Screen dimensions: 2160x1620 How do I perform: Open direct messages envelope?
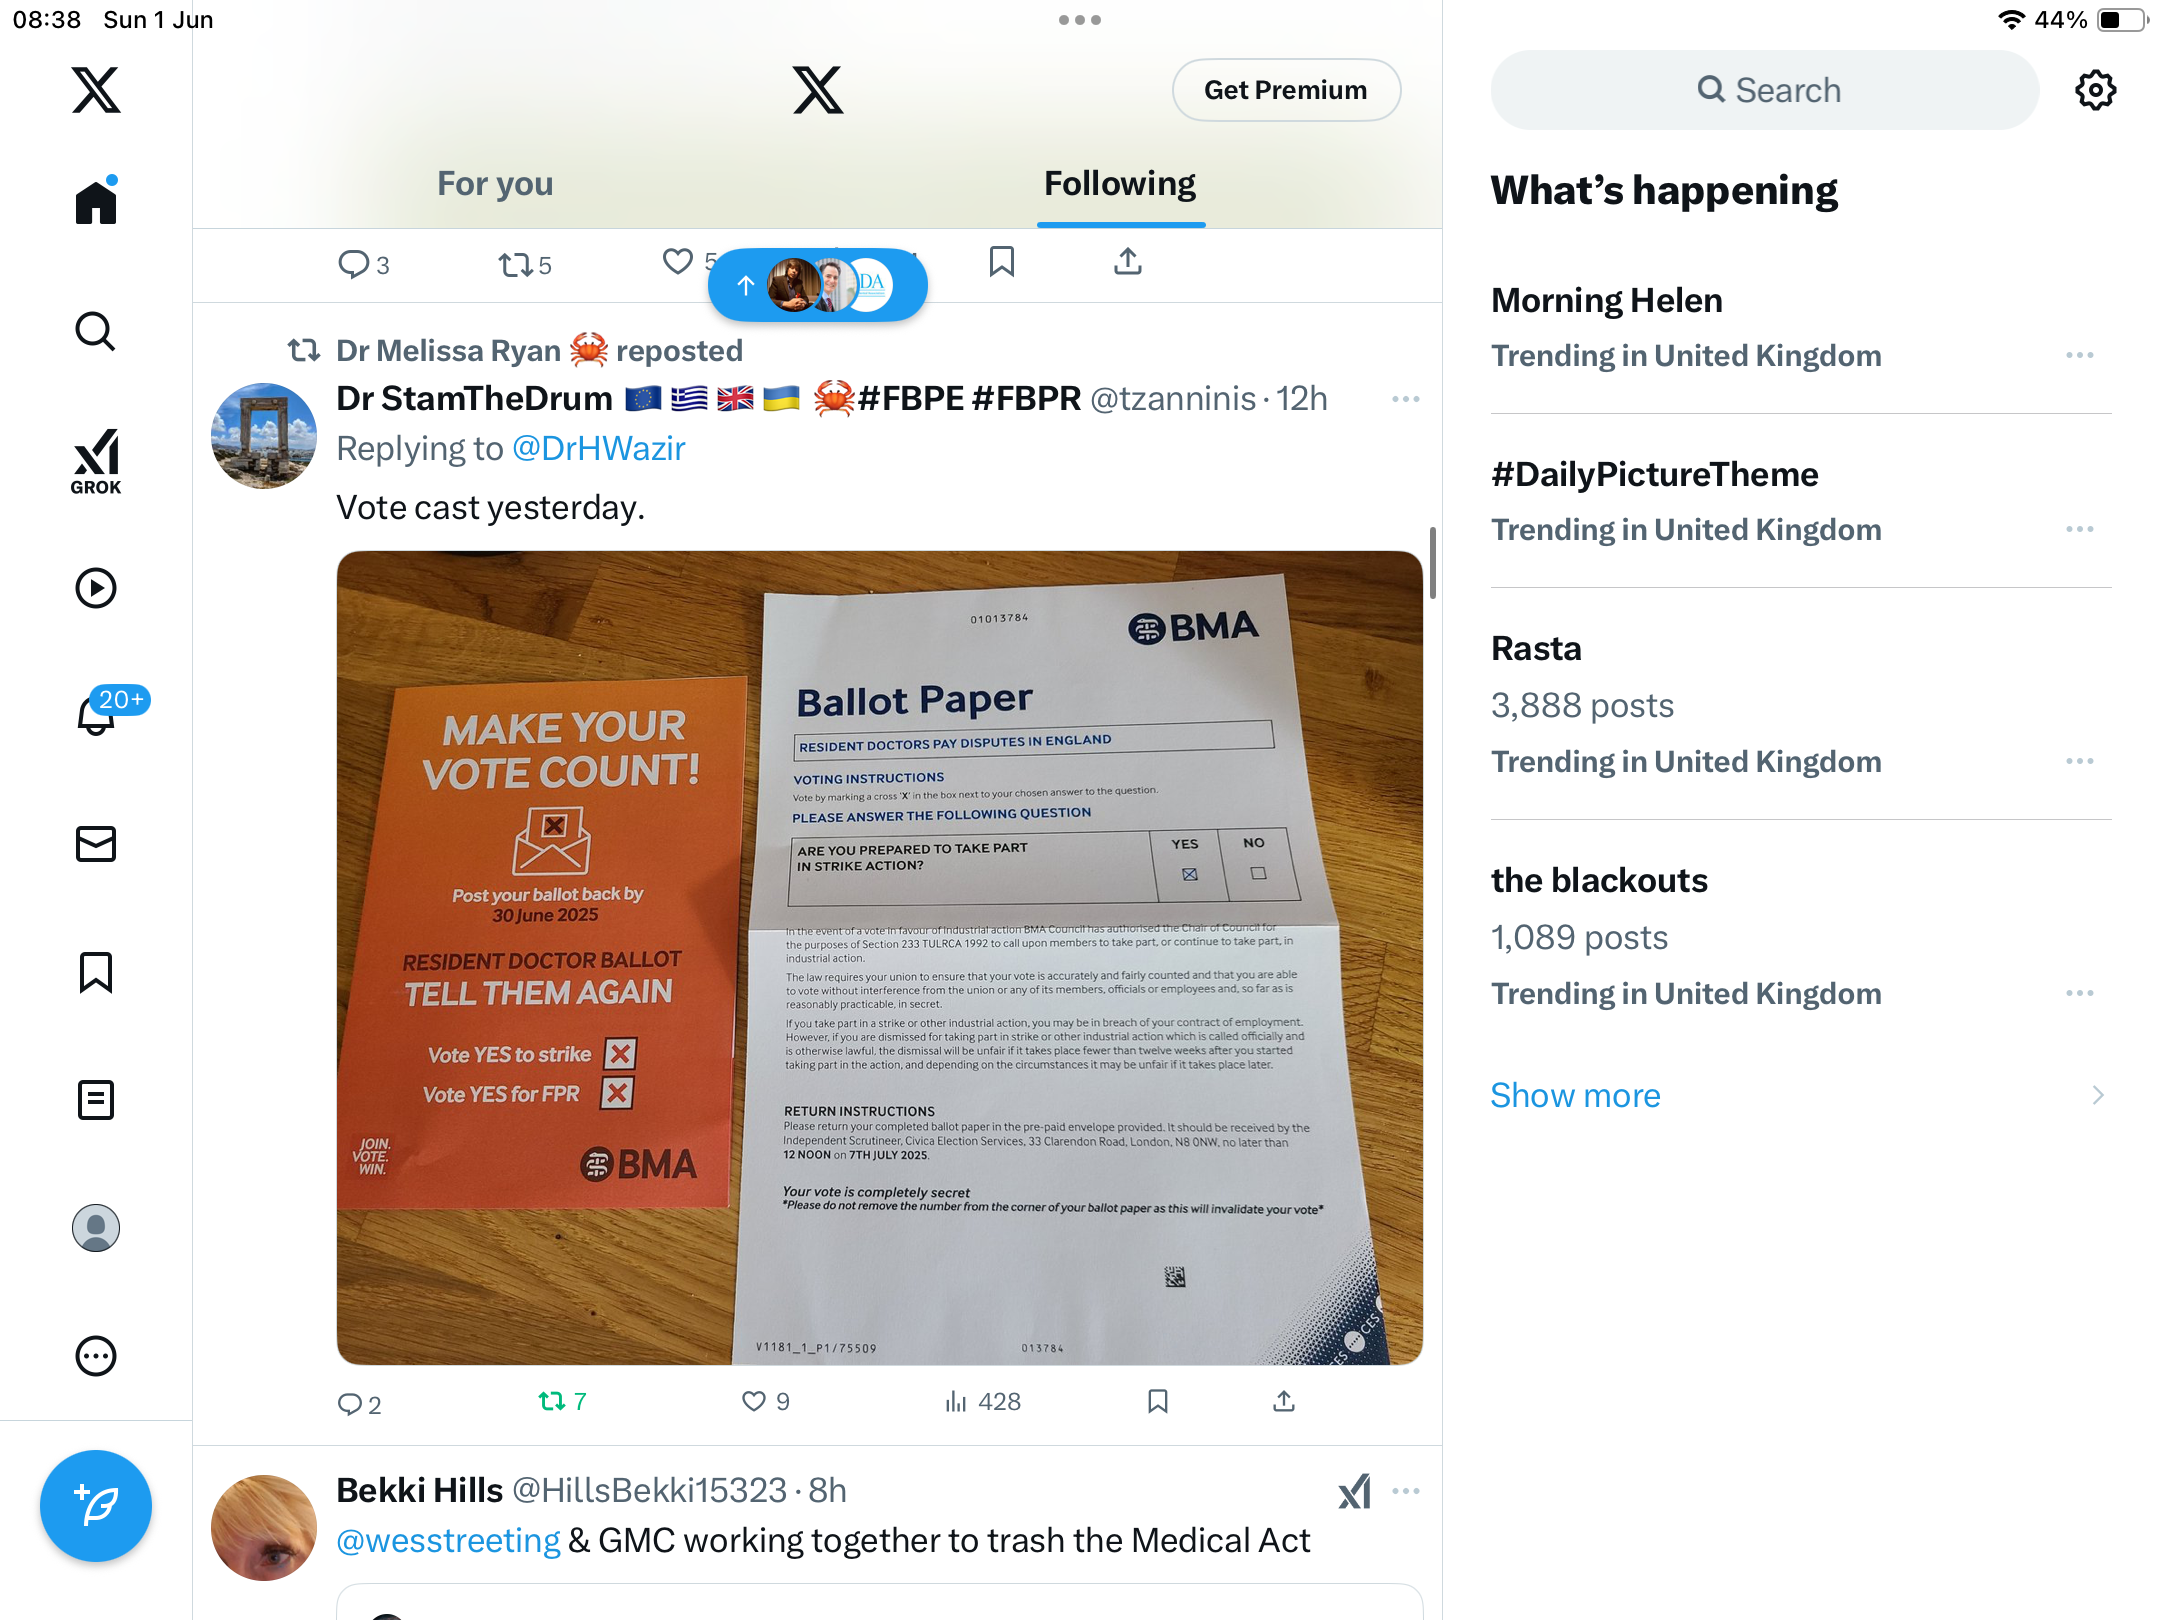[96, 843]
